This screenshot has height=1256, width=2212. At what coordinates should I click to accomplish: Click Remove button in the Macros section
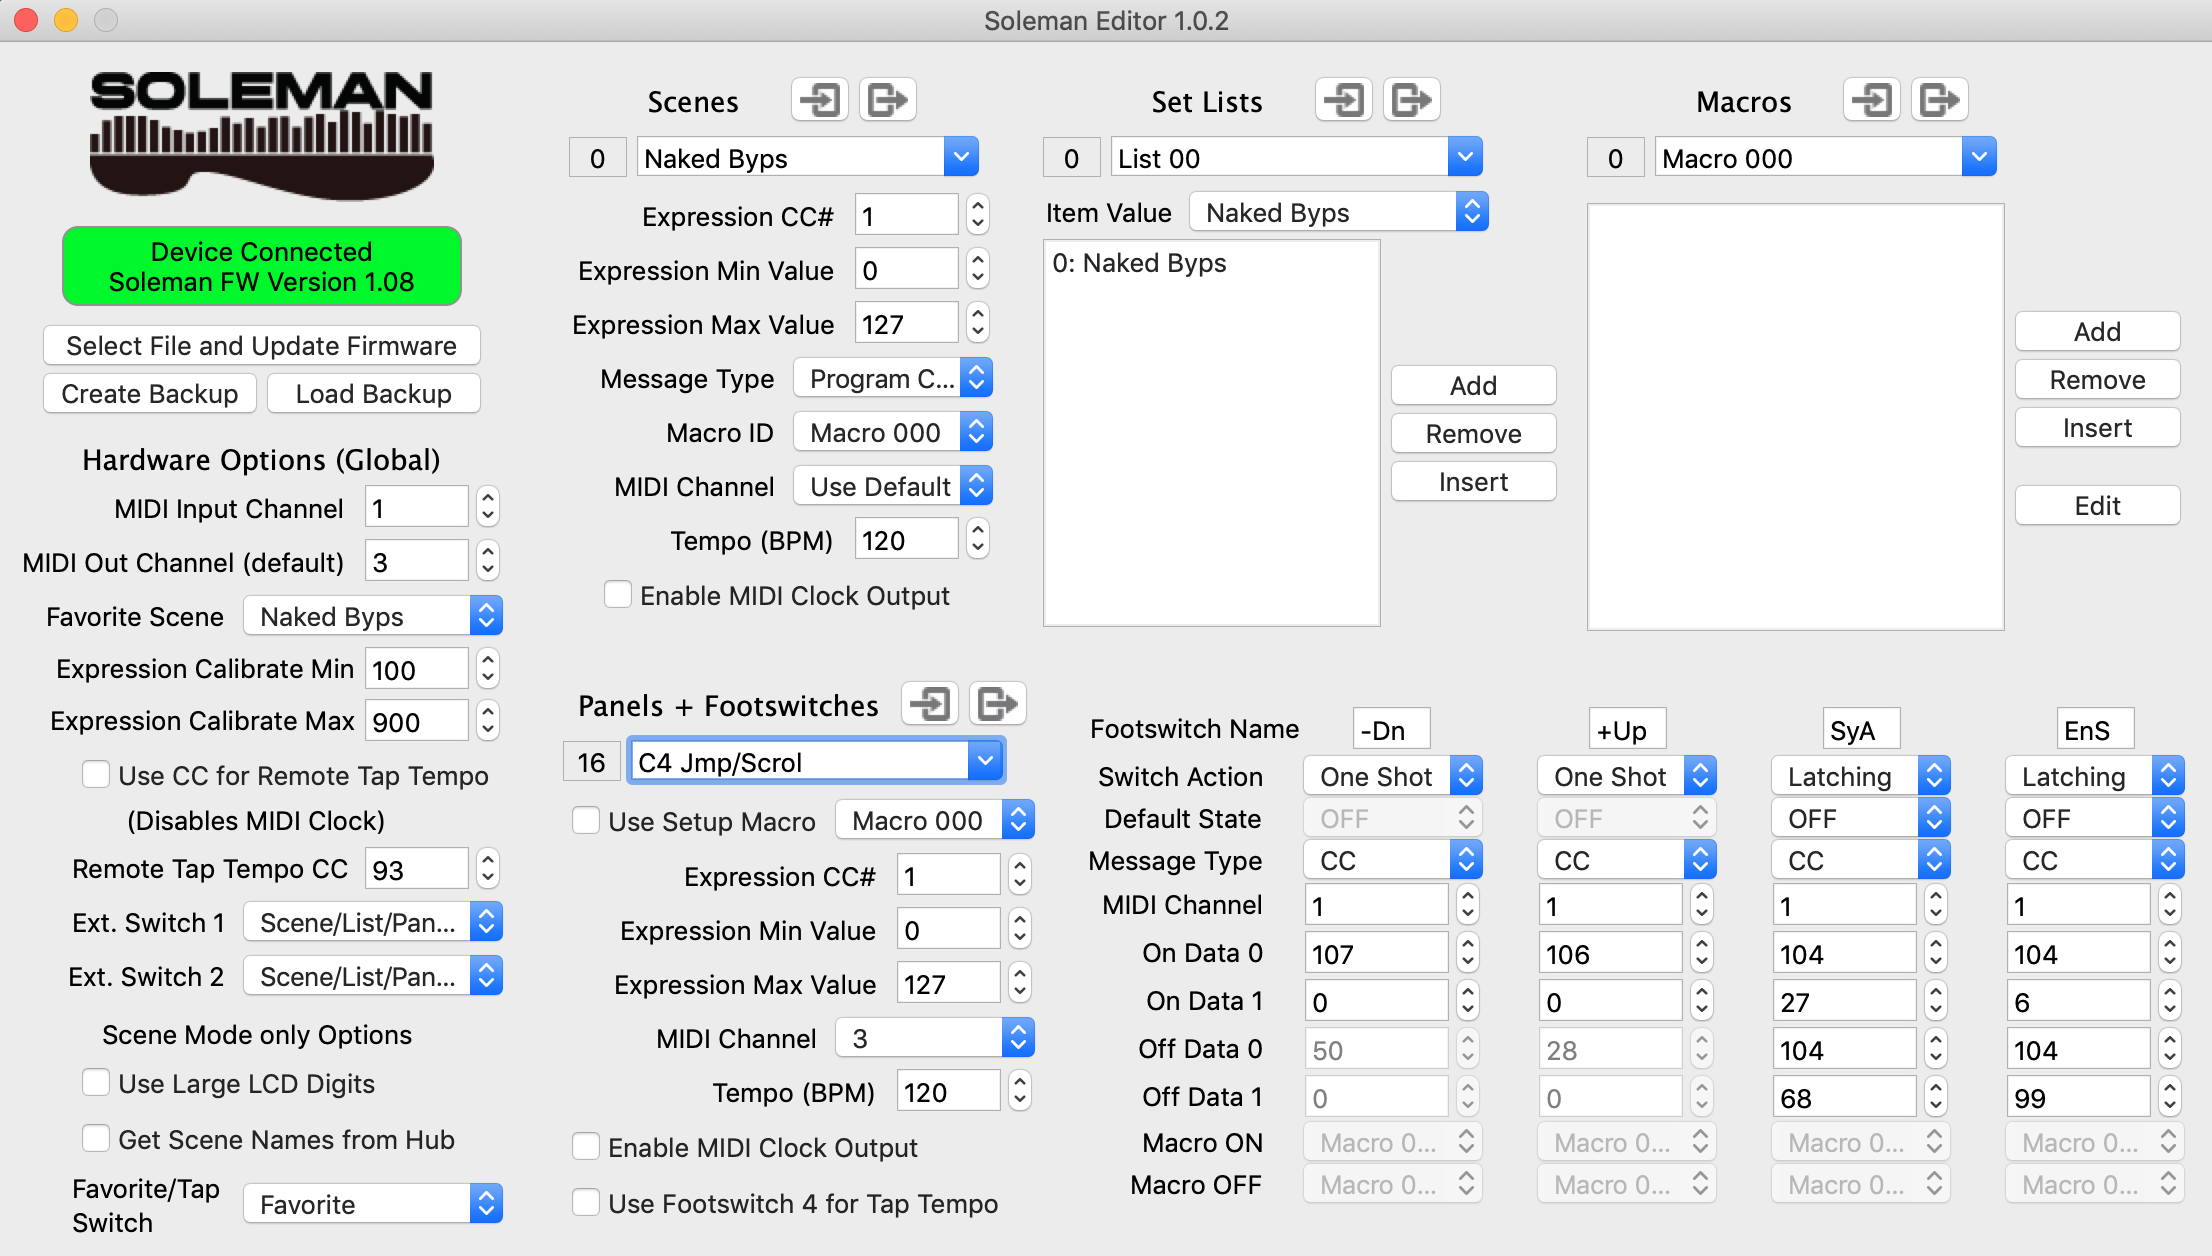(2098, 380)
